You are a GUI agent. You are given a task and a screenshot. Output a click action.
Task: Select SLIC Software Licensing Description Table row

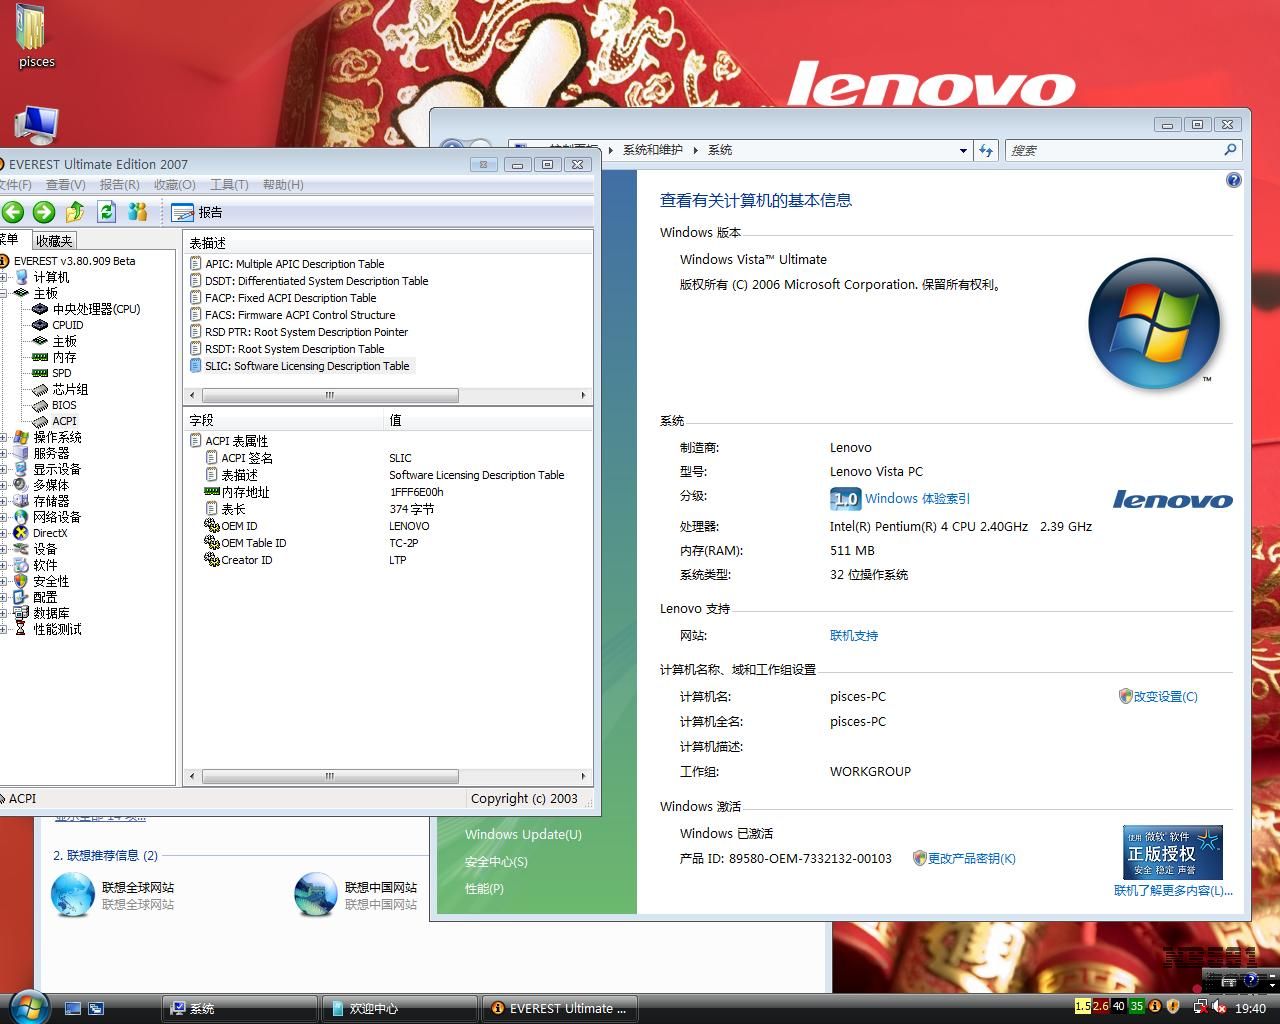pos(306,366)
